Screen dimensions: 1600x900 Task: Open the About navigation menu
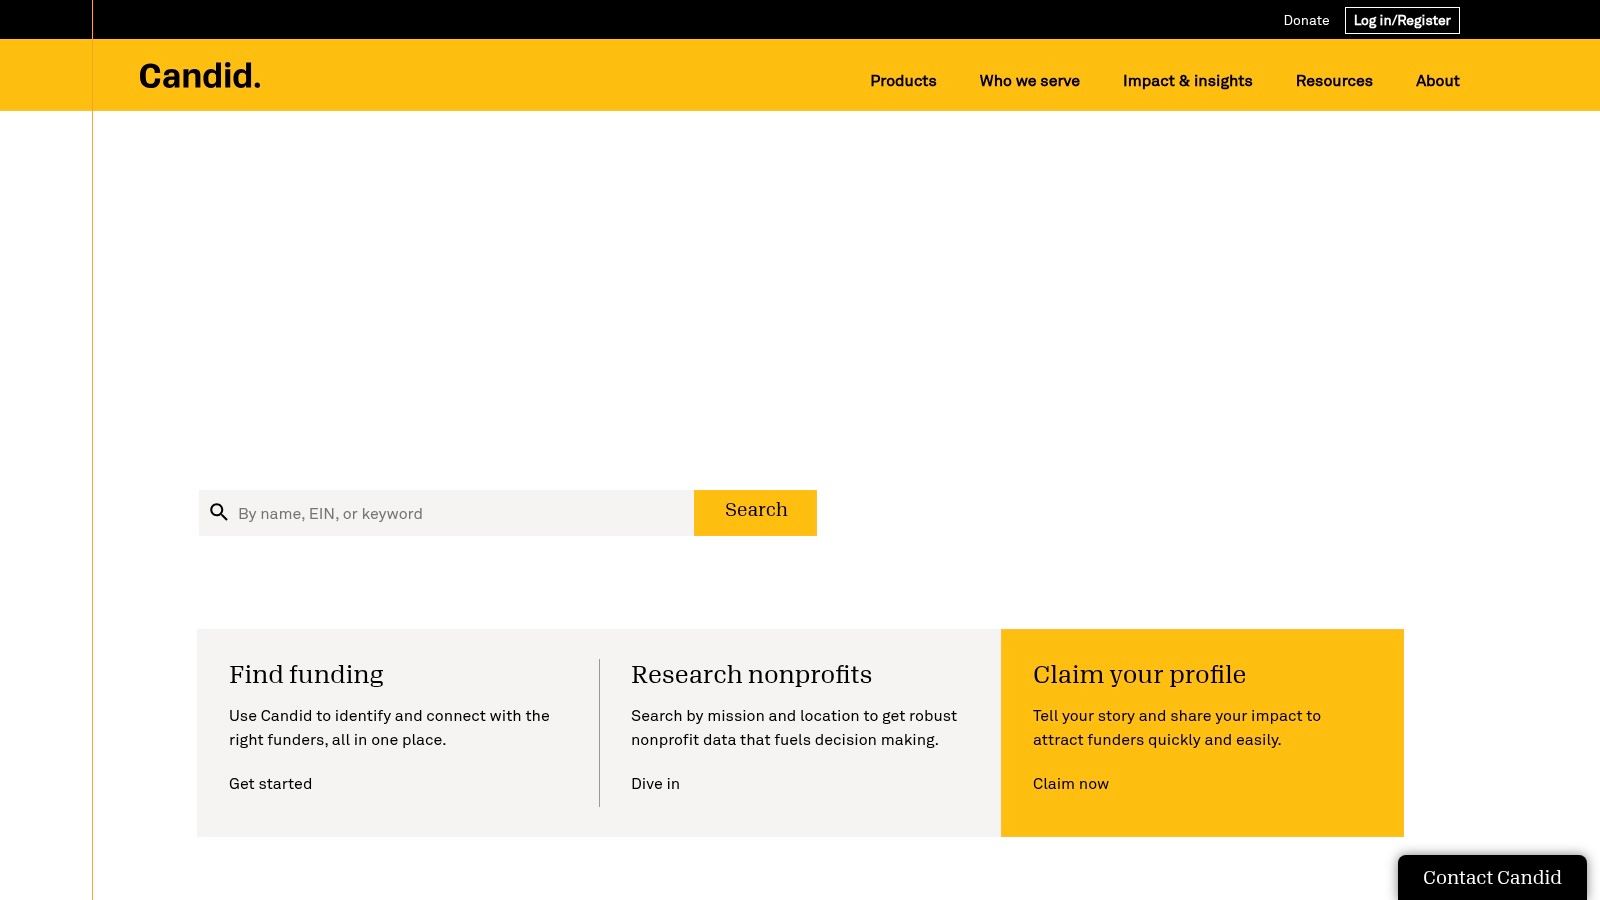point(1437,81)
